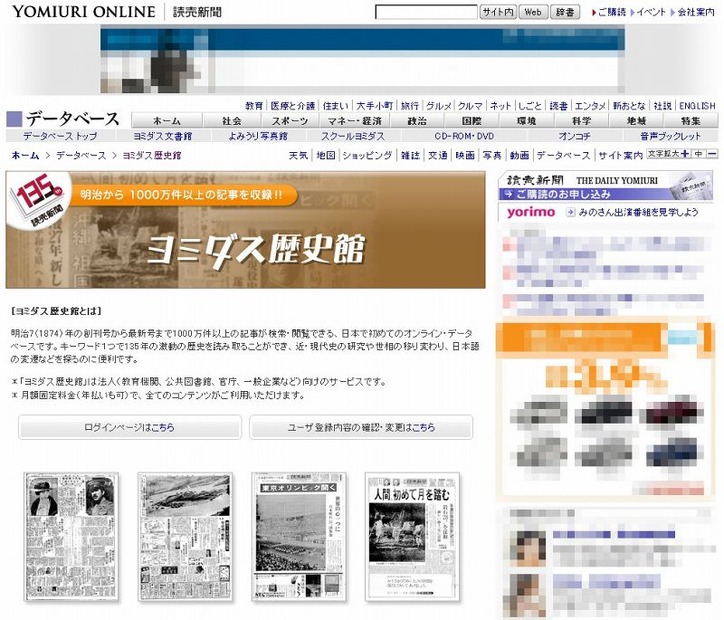Open the second newspaper thumbnail with aerial photo
The image size is (724, 620).
pos(185,536)
